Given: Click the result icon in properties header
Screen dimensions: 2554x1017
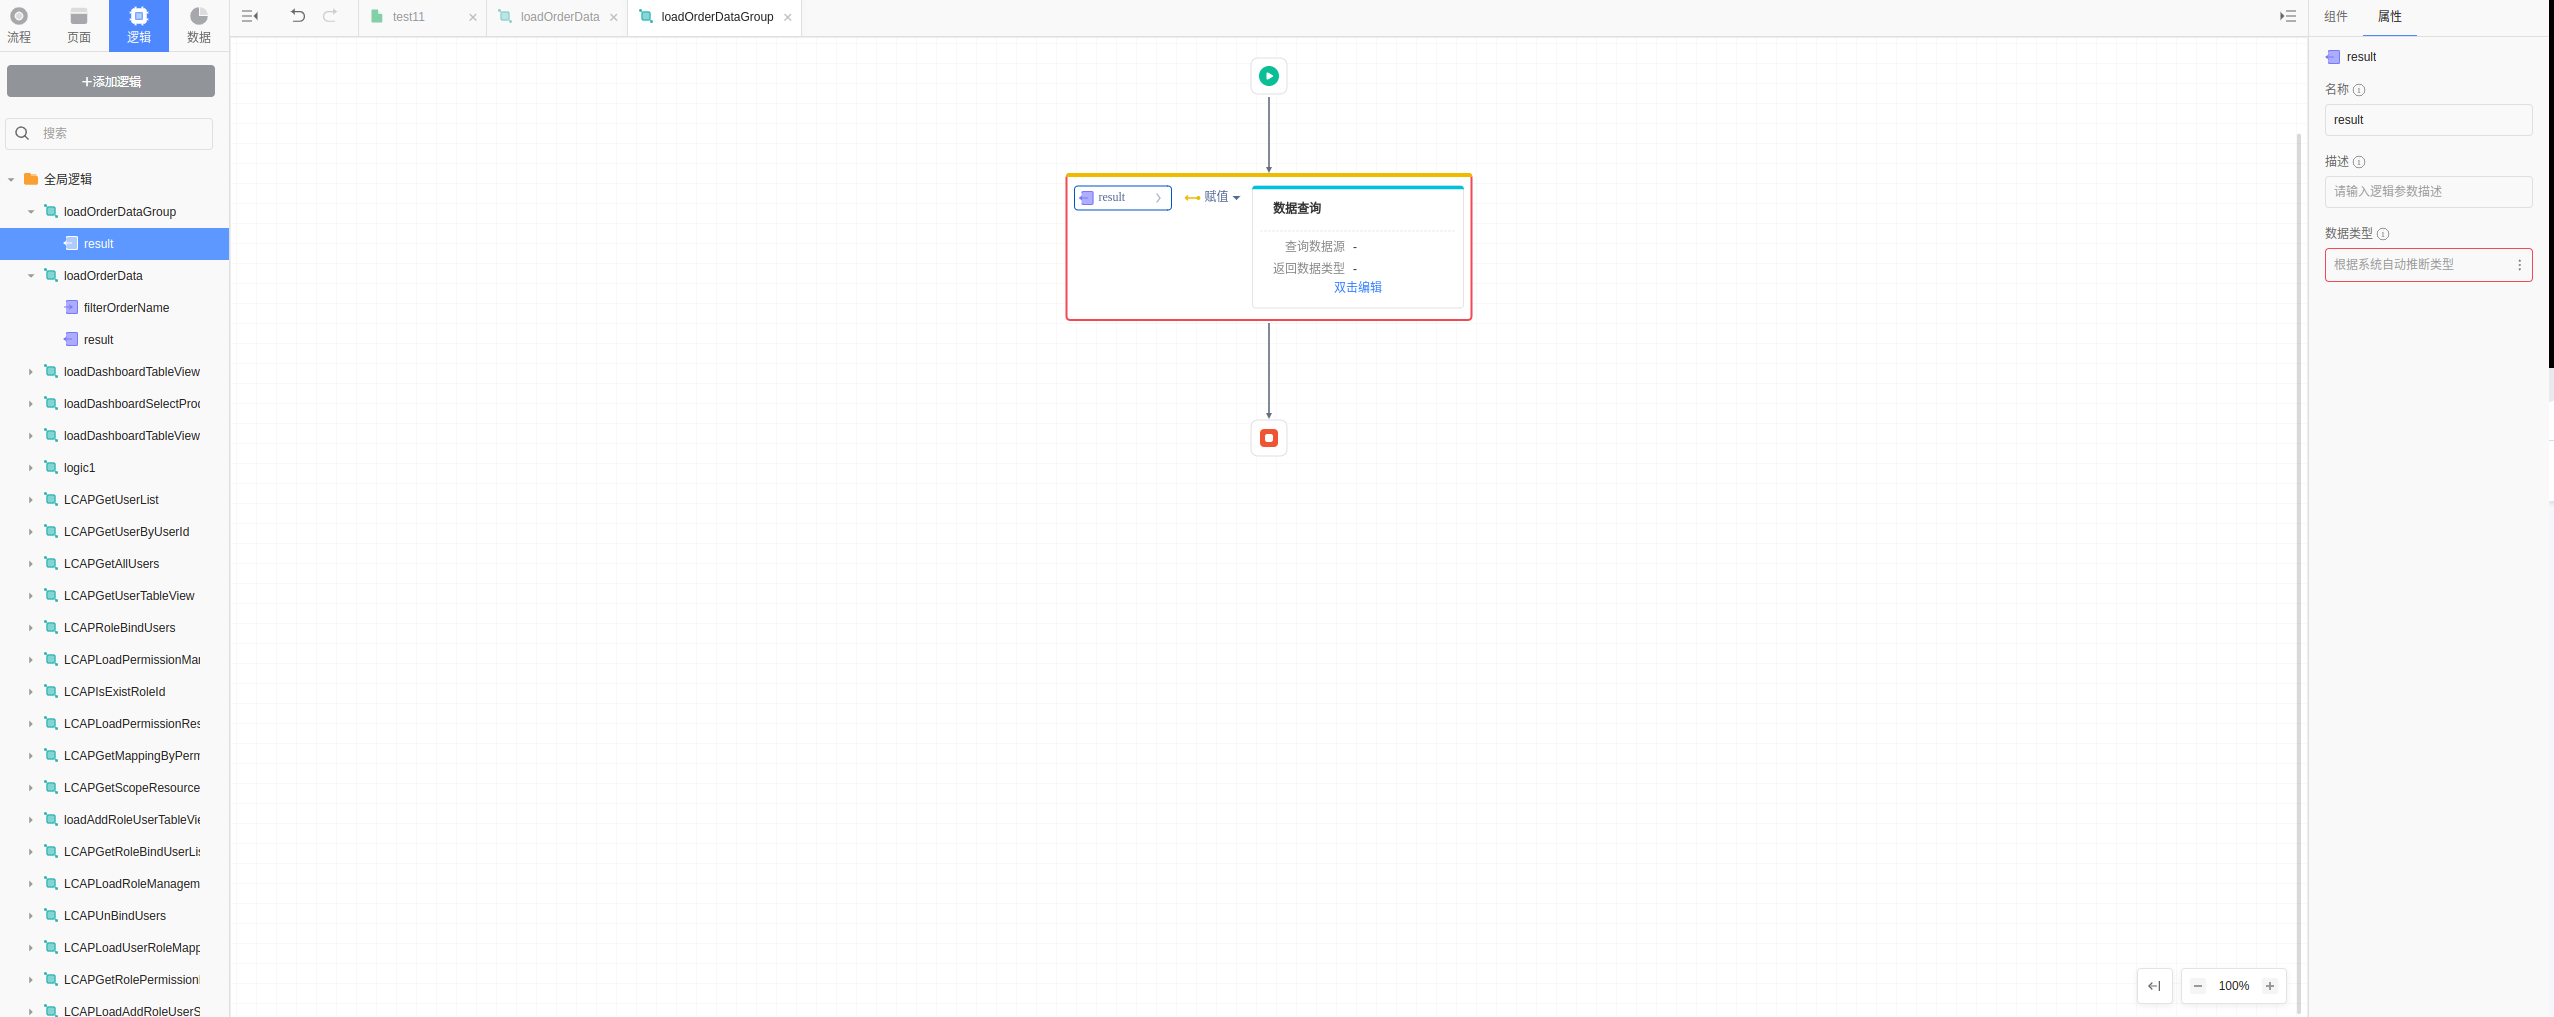Looking at the screenshot, I should 2333,57.
